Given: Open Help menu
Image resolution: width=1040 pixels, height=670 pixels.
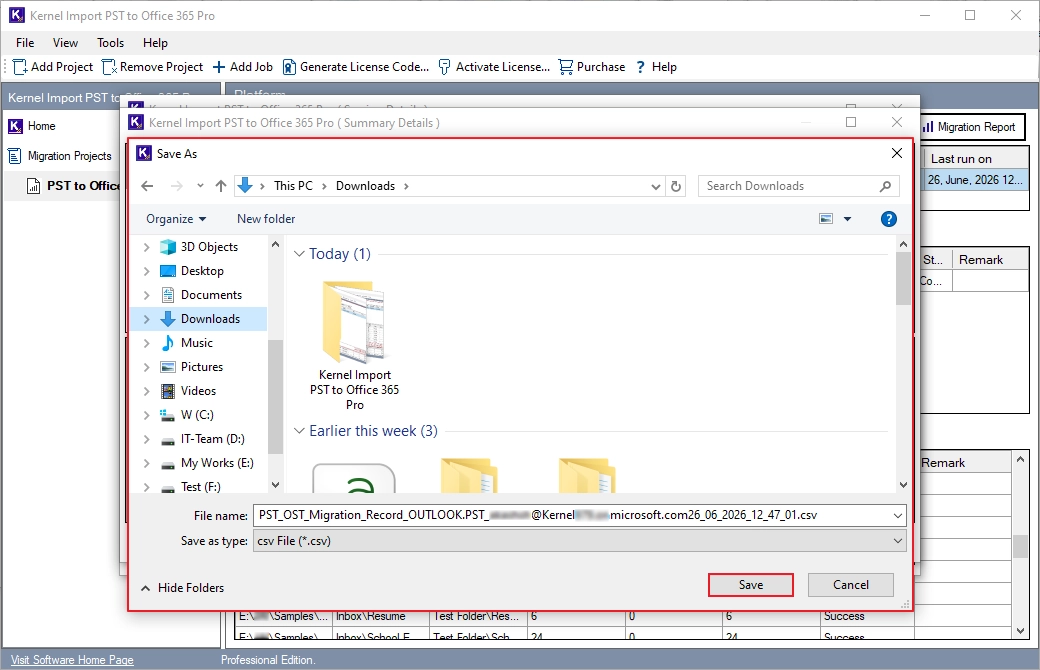Looking at the screenshot, I should 155,43.
